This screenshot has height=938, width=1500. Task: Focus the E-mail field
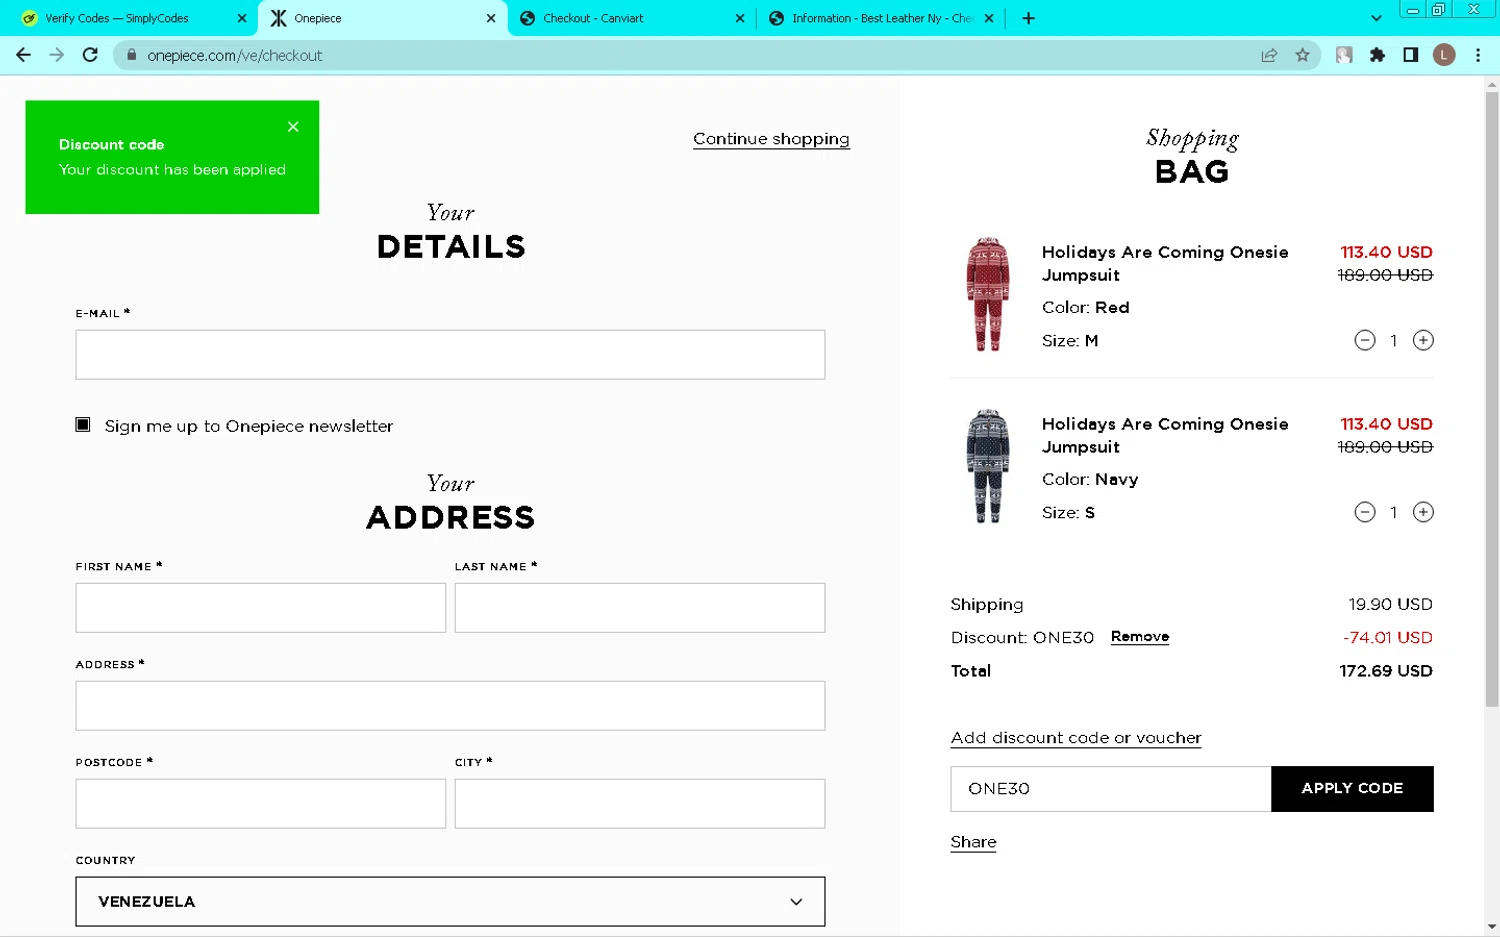tap(450, 355)
